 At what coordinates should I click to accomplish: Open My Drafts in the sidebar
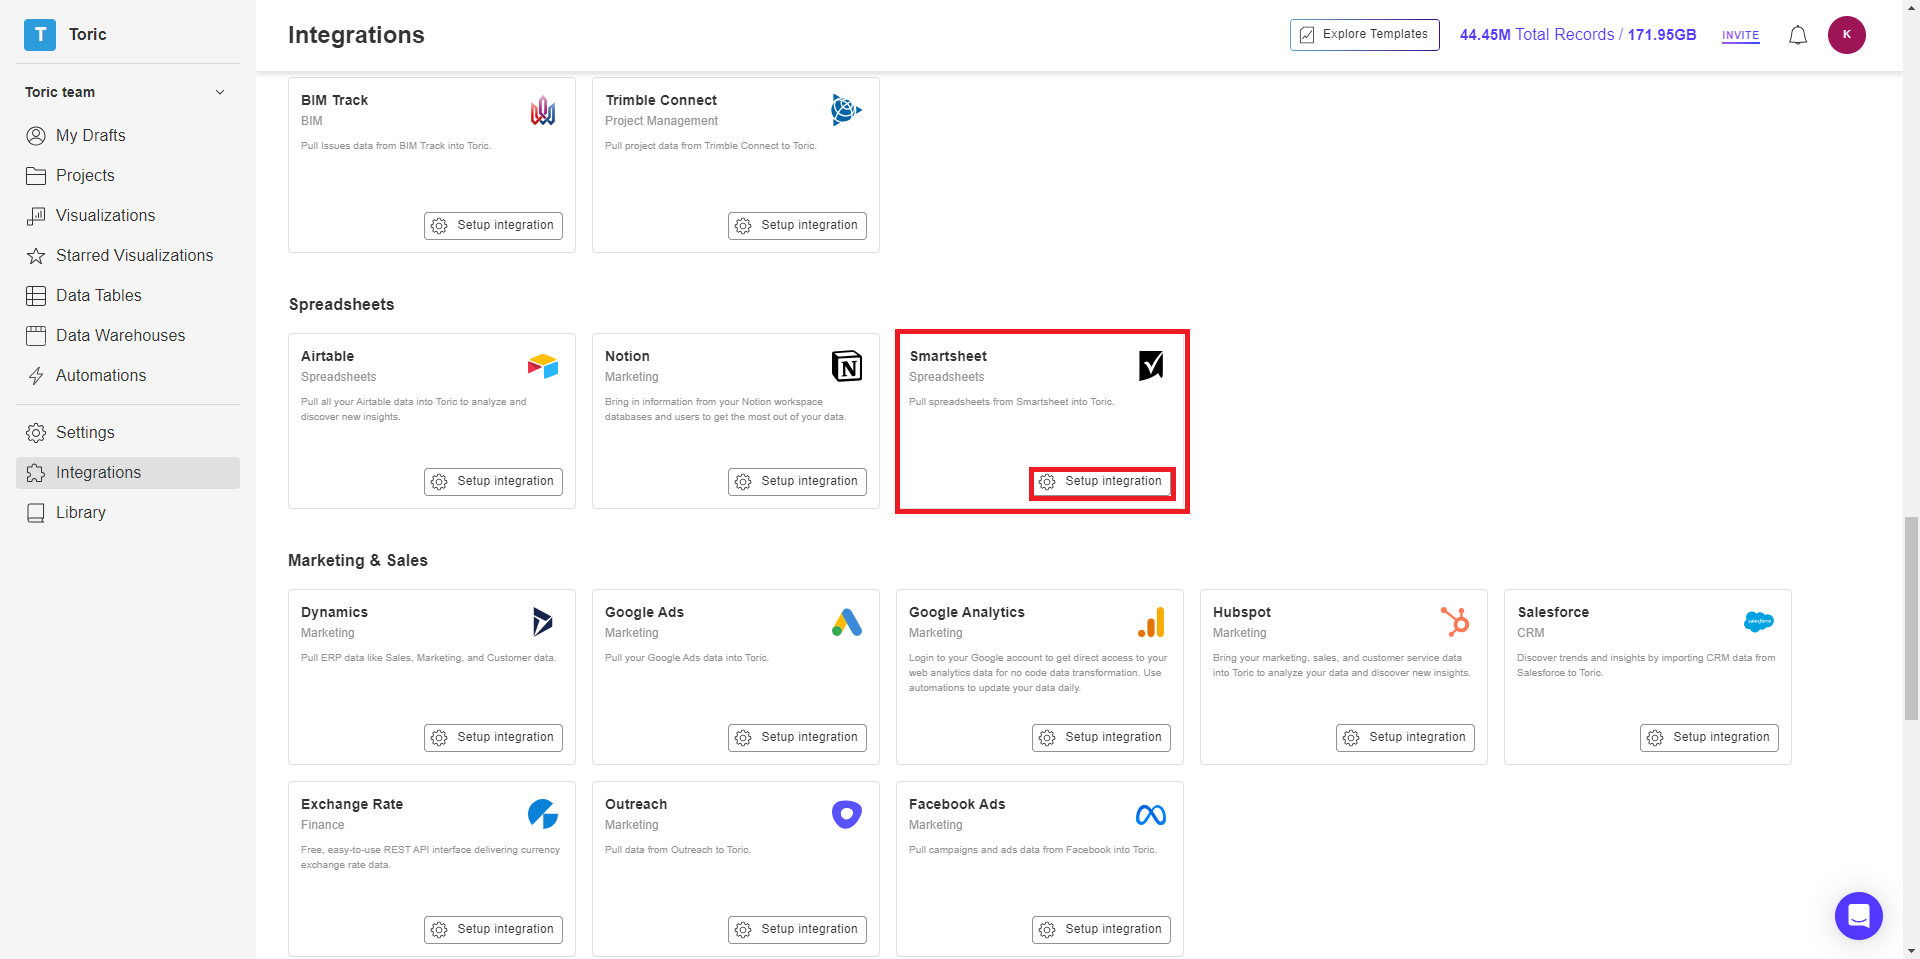click(128, 136)
